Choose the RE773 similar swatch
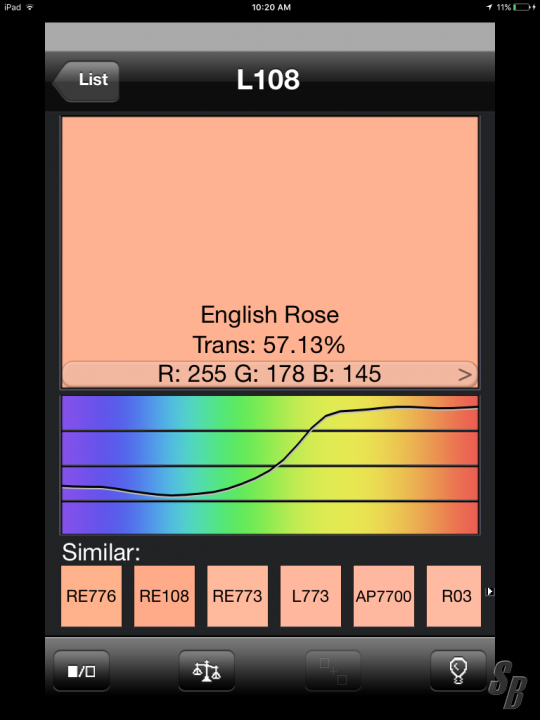The width and height of the screenshot is (540, 720). (x=237, y=596)
